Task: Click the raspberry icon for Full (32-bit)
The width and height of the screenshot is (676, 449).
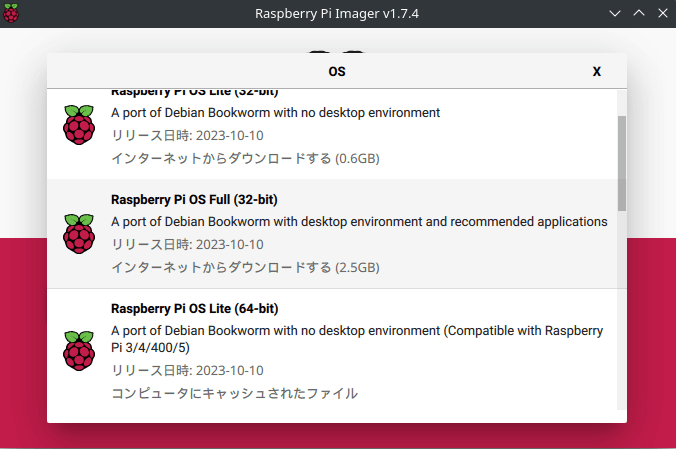Action: pyautogui.click(x=79, y=234)
